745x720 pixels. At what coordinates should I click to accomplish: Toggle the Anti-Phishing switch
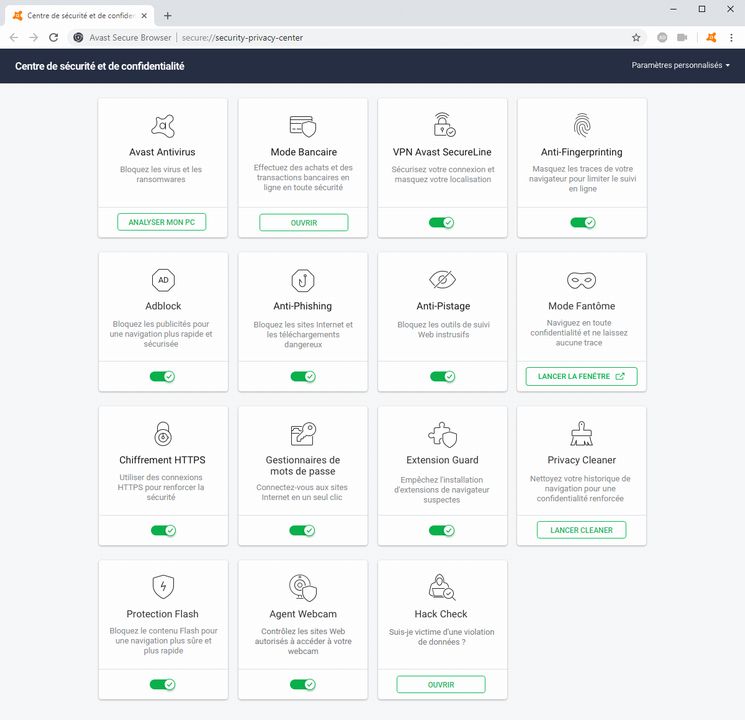303,376
